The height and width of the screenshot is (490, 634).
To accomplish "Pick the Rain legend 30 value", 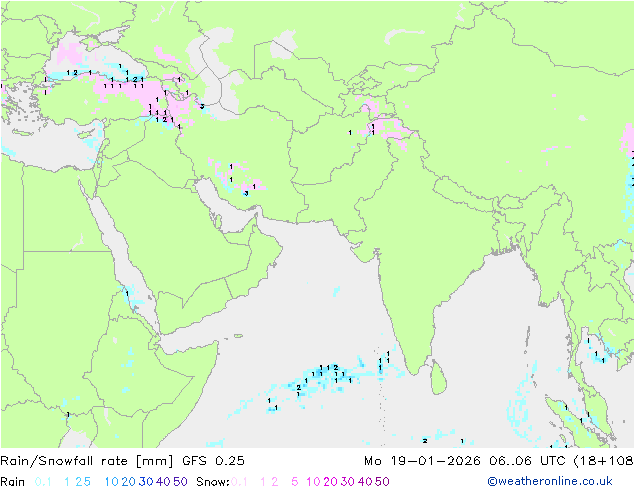I will [x=146, y=482].
